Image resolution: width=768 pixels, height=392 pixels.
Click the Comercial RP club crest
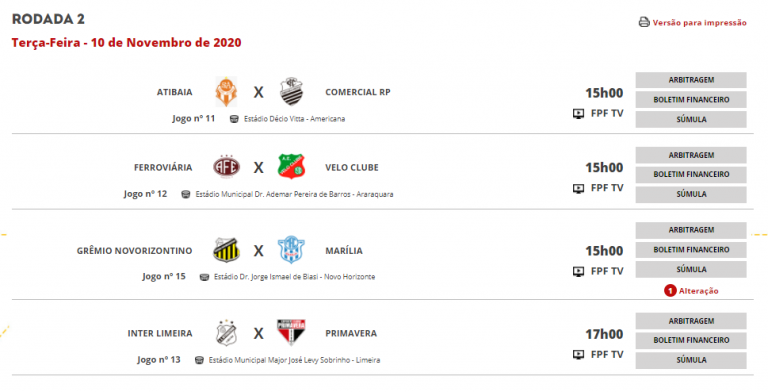[x=291, y=92]
